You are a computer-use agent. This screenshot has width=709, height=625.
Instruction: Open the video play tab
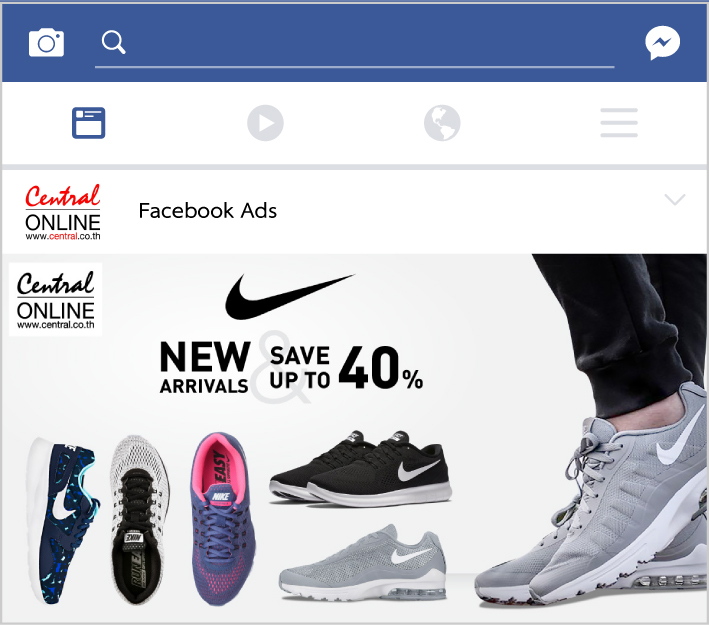pos(265,123)
